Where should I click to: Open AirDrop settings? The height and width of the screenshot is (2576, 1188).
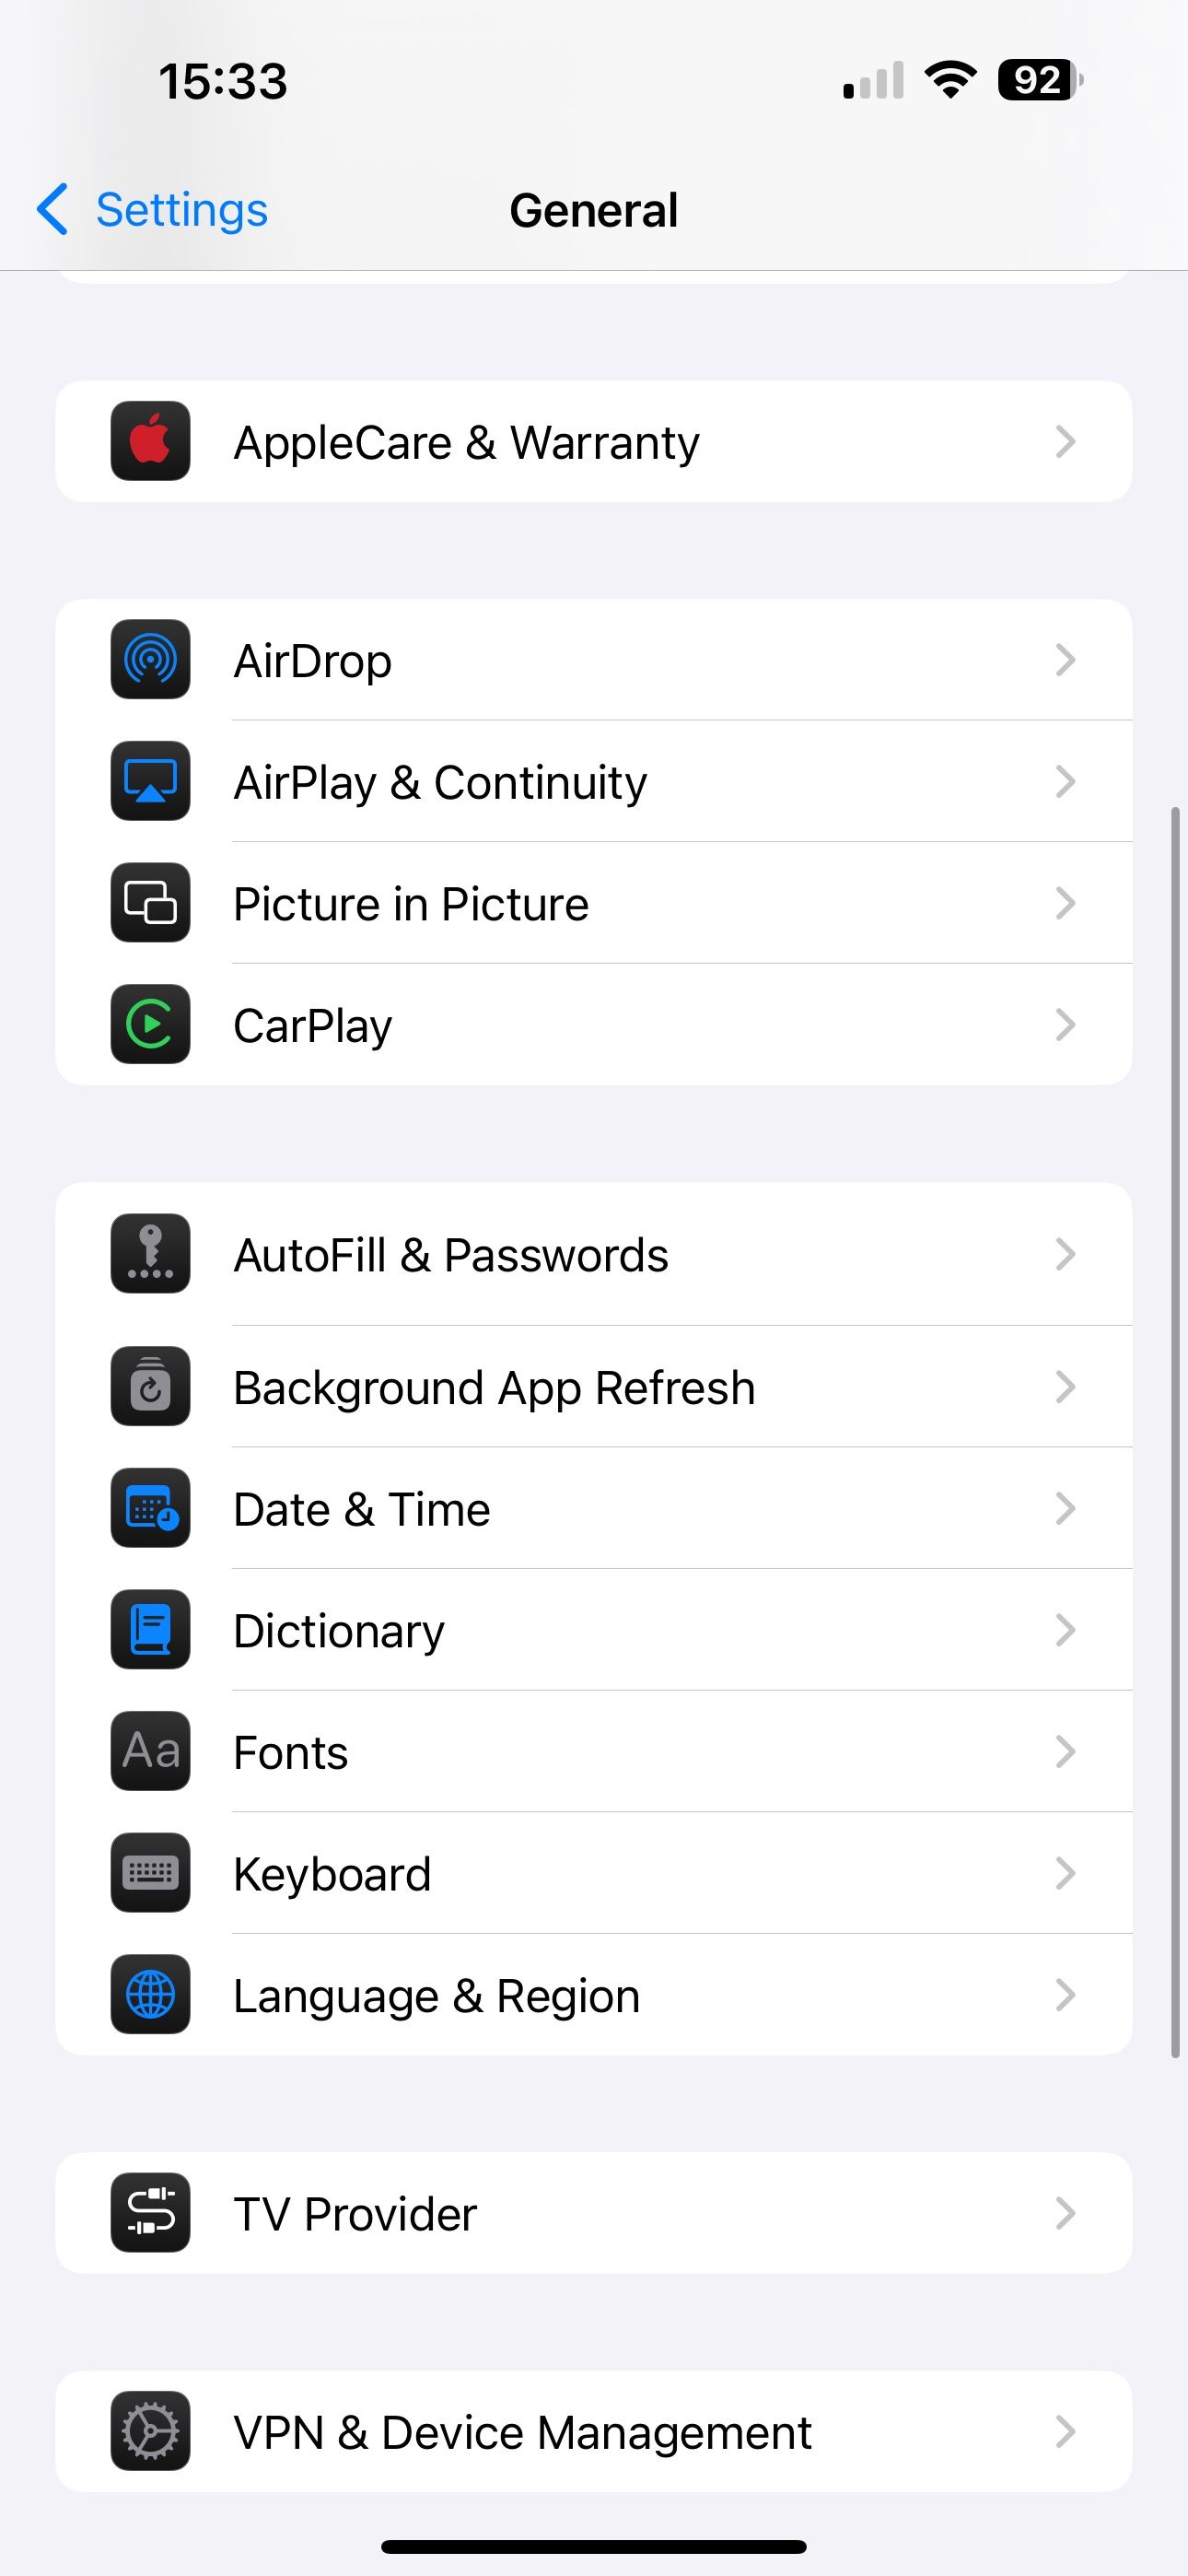tap(594, 659)
